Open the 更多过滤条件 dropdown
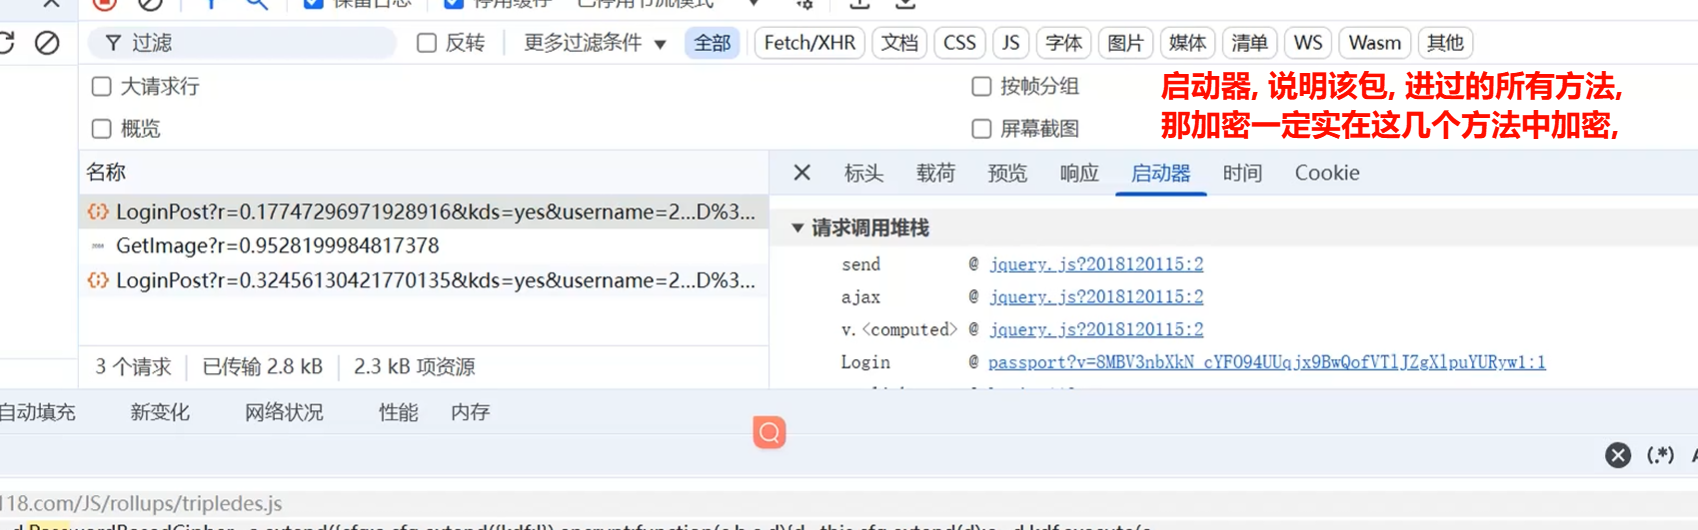This screenshot has height=530, width=1698. pos(594,43)
